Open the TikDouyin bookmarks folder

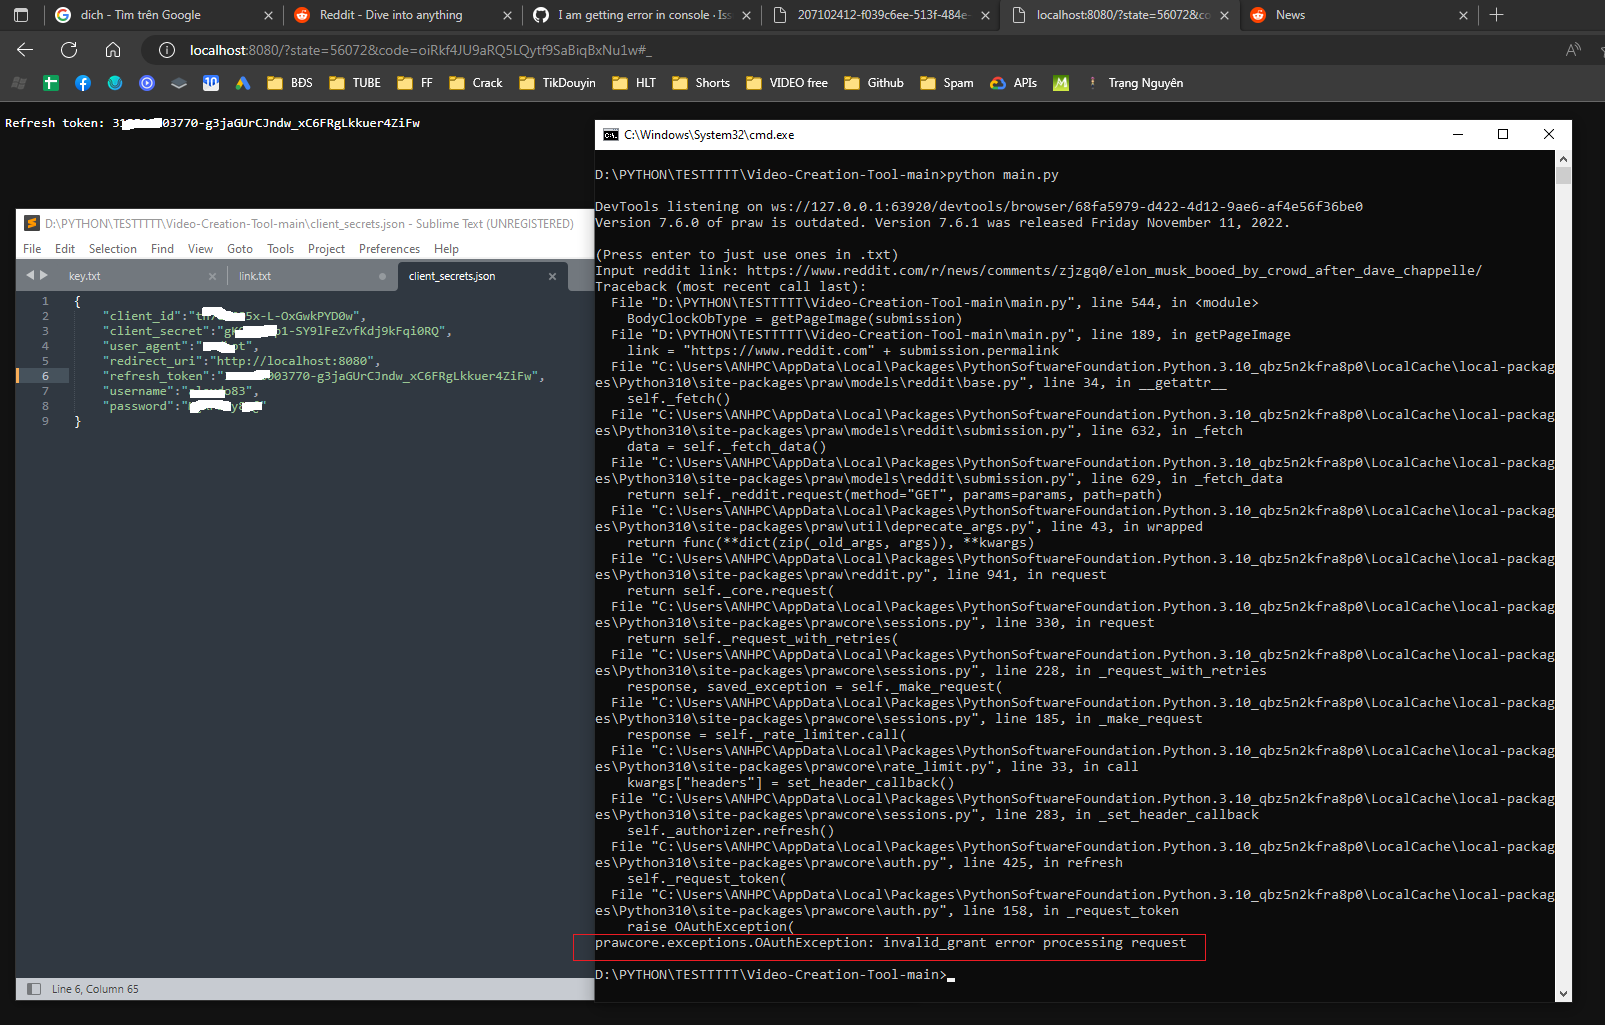(557, 83)
